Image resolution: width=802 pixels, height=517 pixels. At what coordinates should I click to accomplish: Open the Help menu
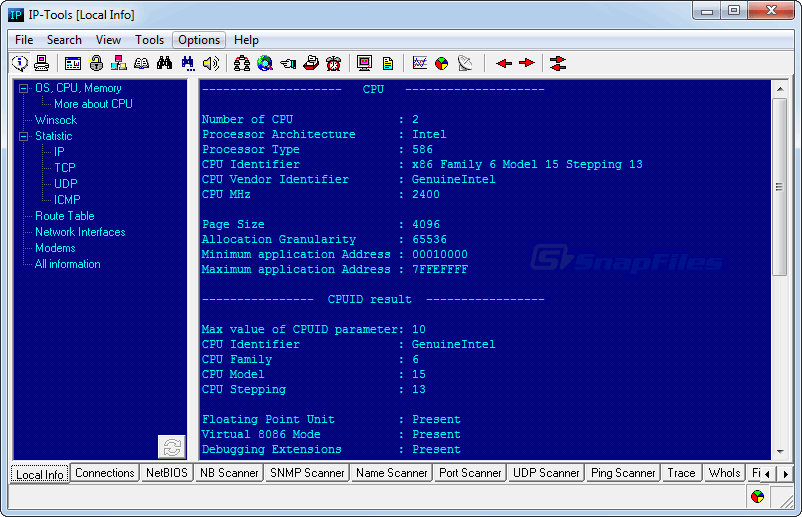click(x=247, y=40)
